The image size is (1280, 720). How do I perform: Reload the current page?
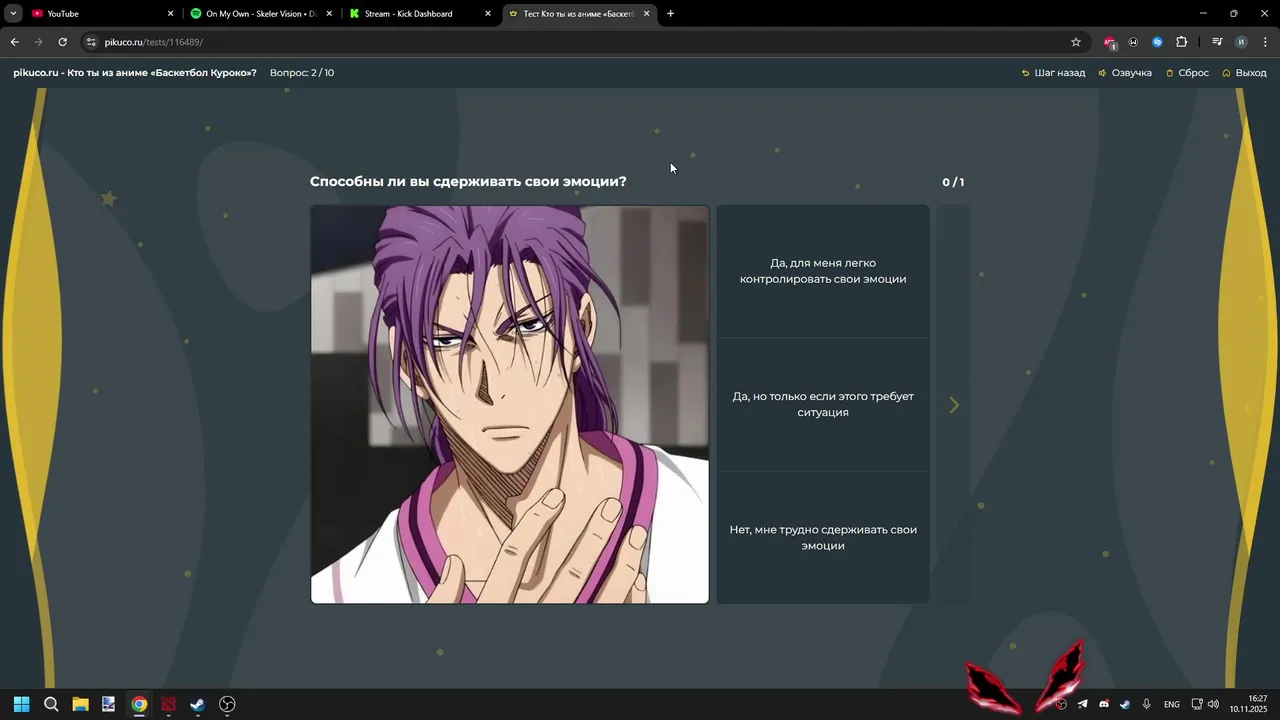click(x=62, y=42)
